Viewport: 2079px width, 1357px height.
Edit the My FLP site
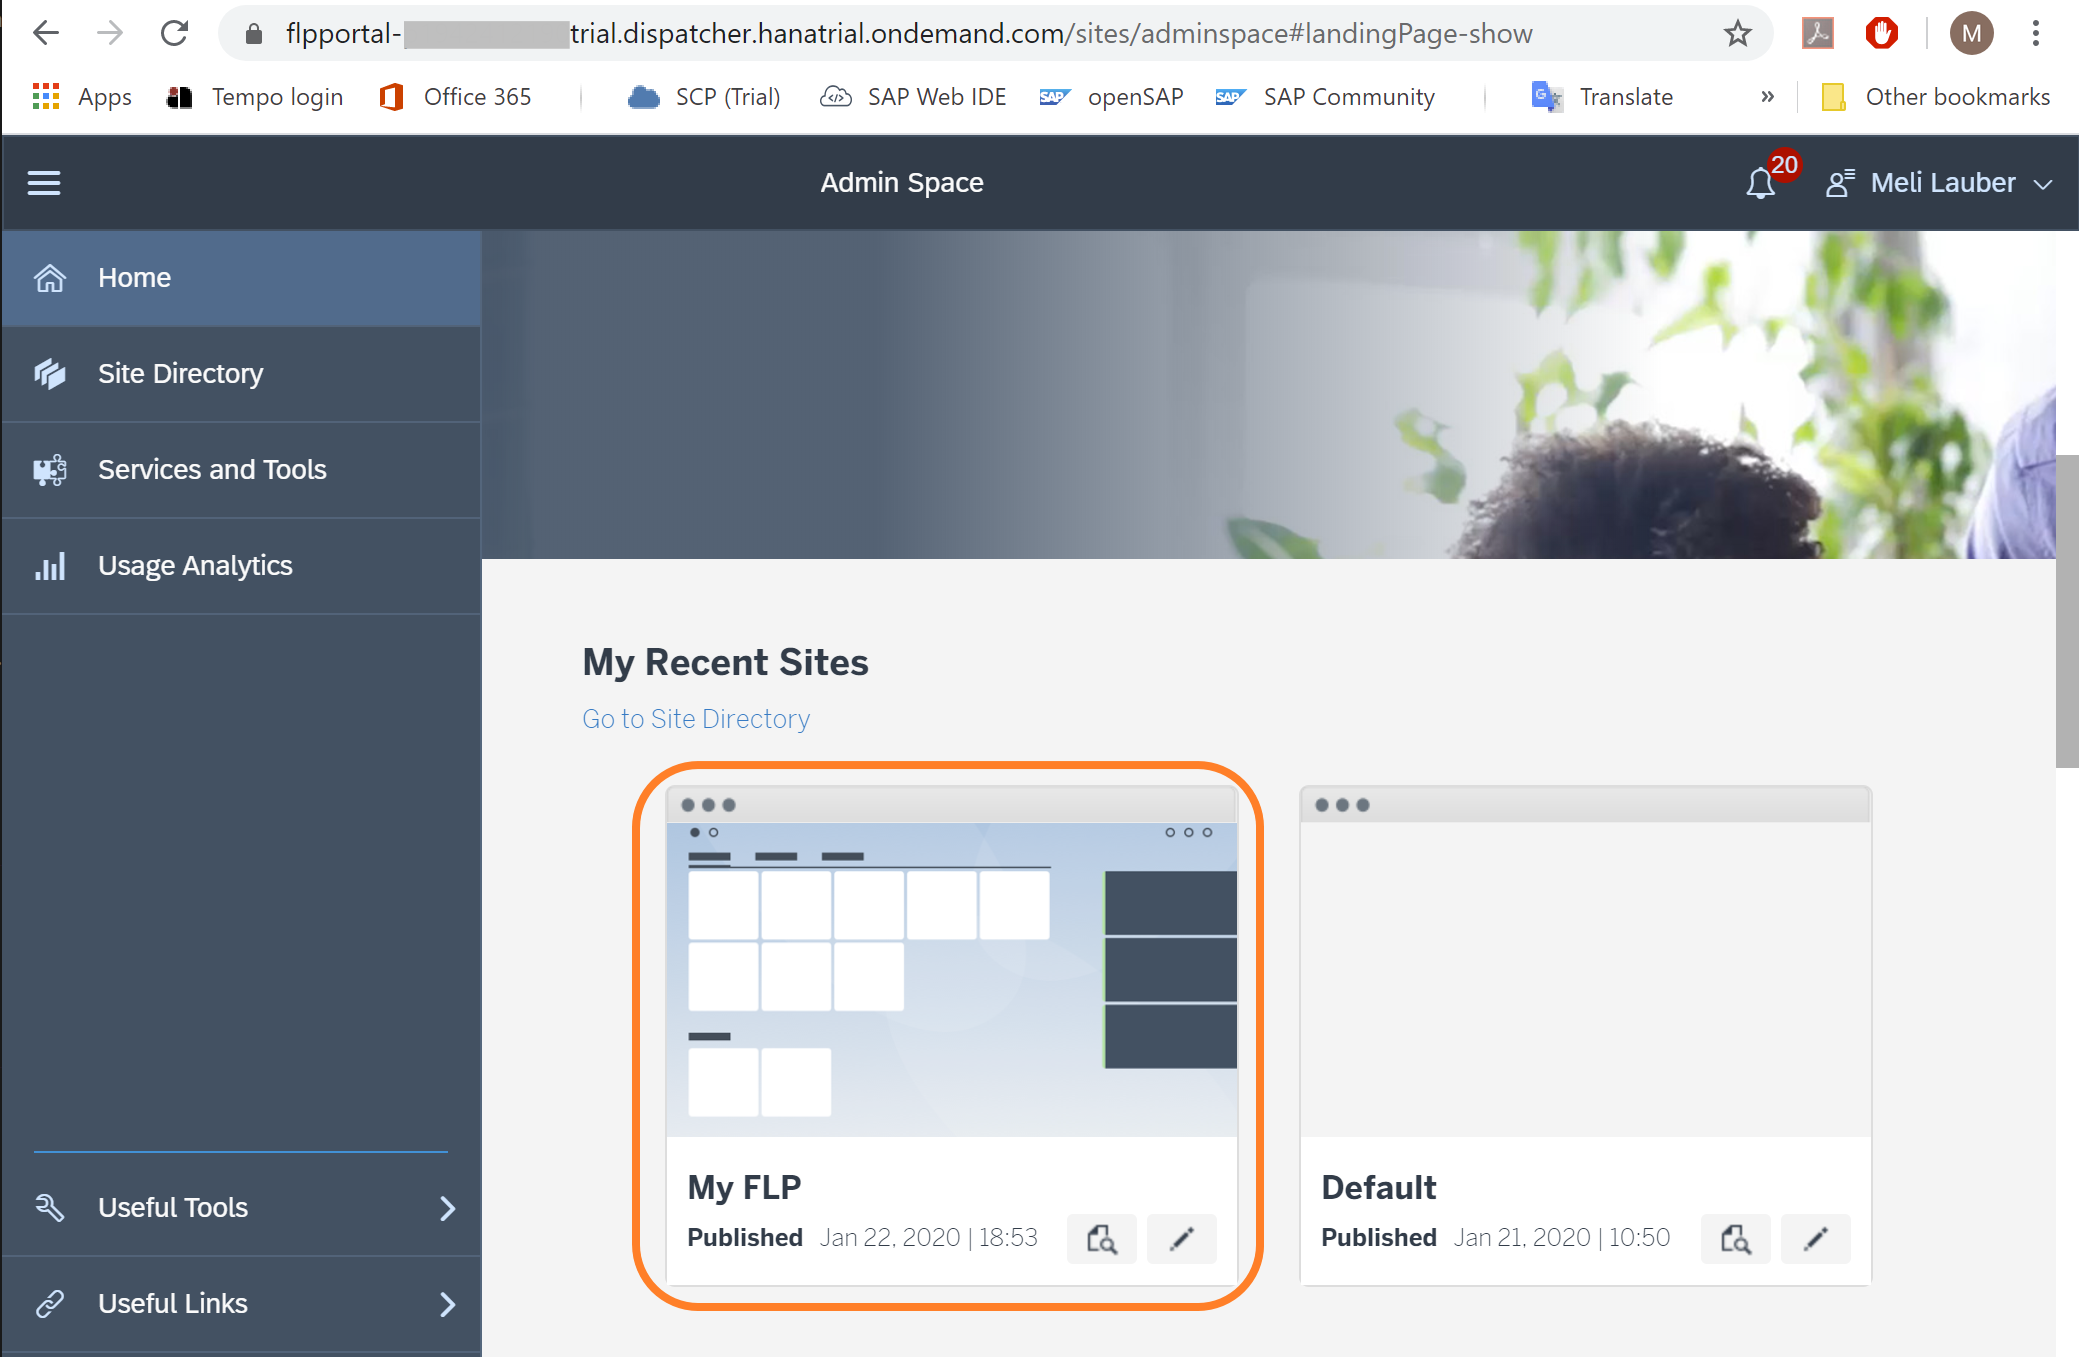[x=1182, y=1239]
